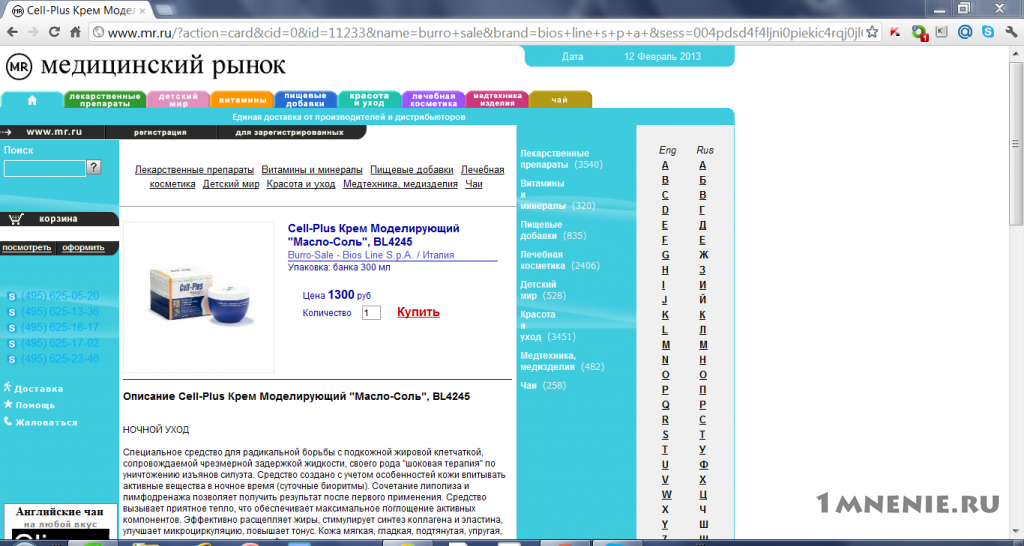Switch to the медтехника изделия tab
Screen dimensions: 1024x546
tap(497, 100)
